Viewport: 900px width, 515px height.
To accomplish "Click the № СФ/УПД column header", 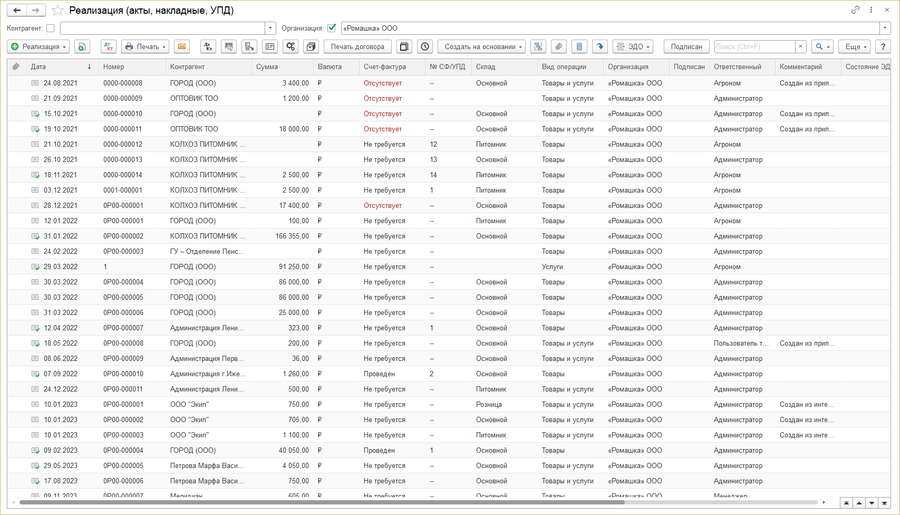I will 447,67.
